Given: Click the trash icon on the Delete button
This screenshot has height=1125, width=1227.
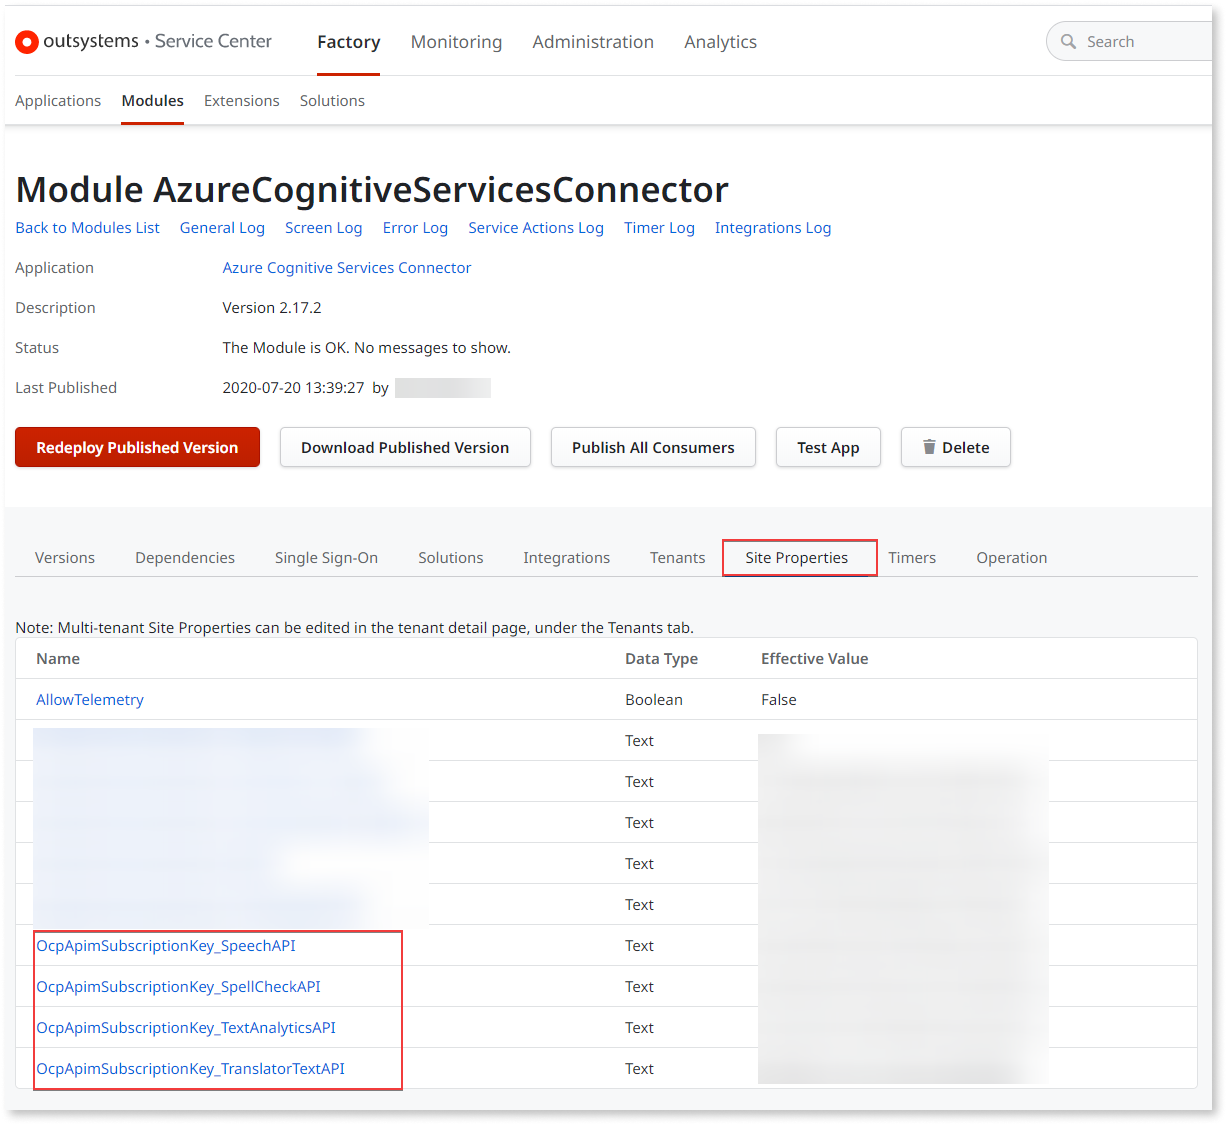Looking at the screenshot, I should [929, 447].
